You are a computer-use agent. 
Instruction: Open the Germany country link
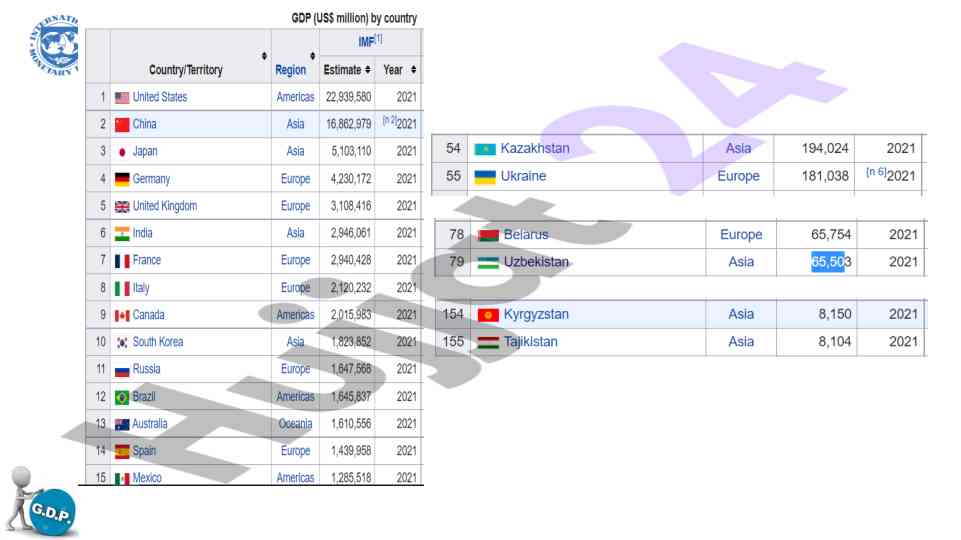coord(151,178)
